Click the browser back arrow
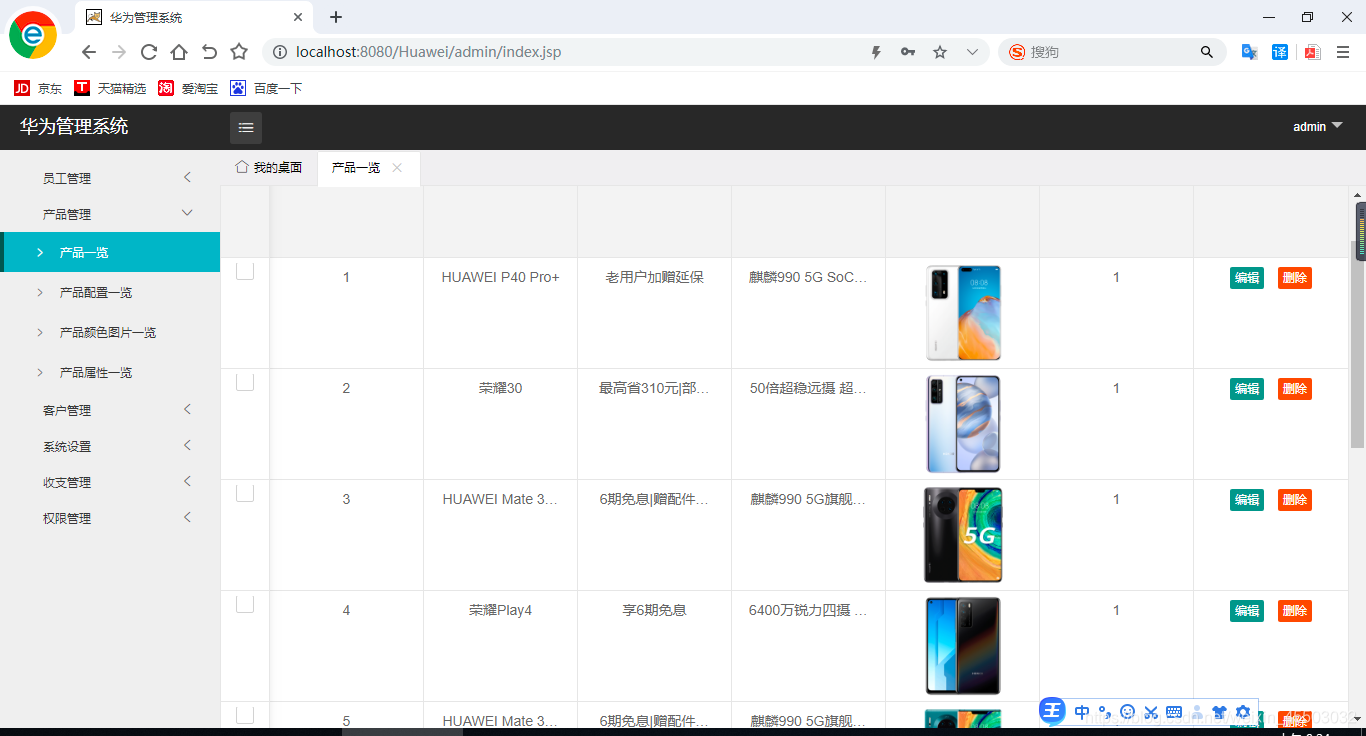The height and width of the screenshot is (736, 1366). tap(89, 52)
